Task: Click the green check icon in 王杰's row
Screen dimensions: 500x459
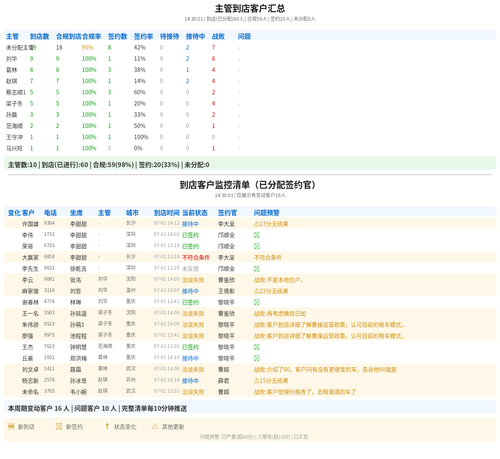Action: (x=257, y=347)
